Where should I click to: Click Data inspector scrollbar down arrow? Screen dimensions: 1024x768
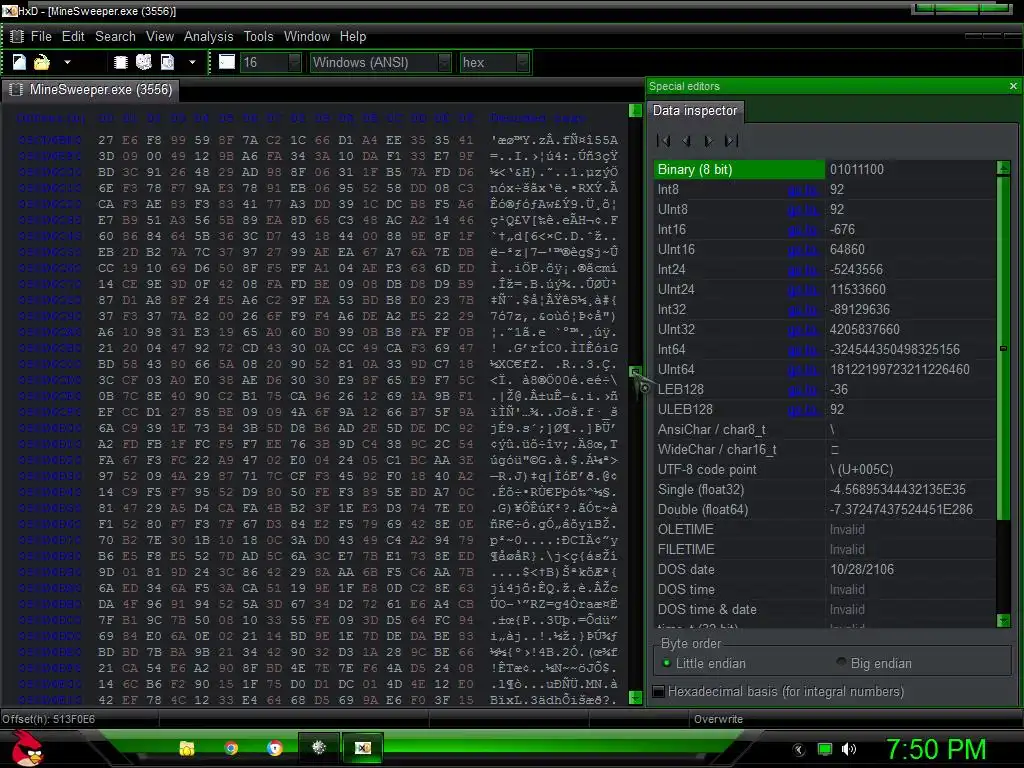(1004, 620)
